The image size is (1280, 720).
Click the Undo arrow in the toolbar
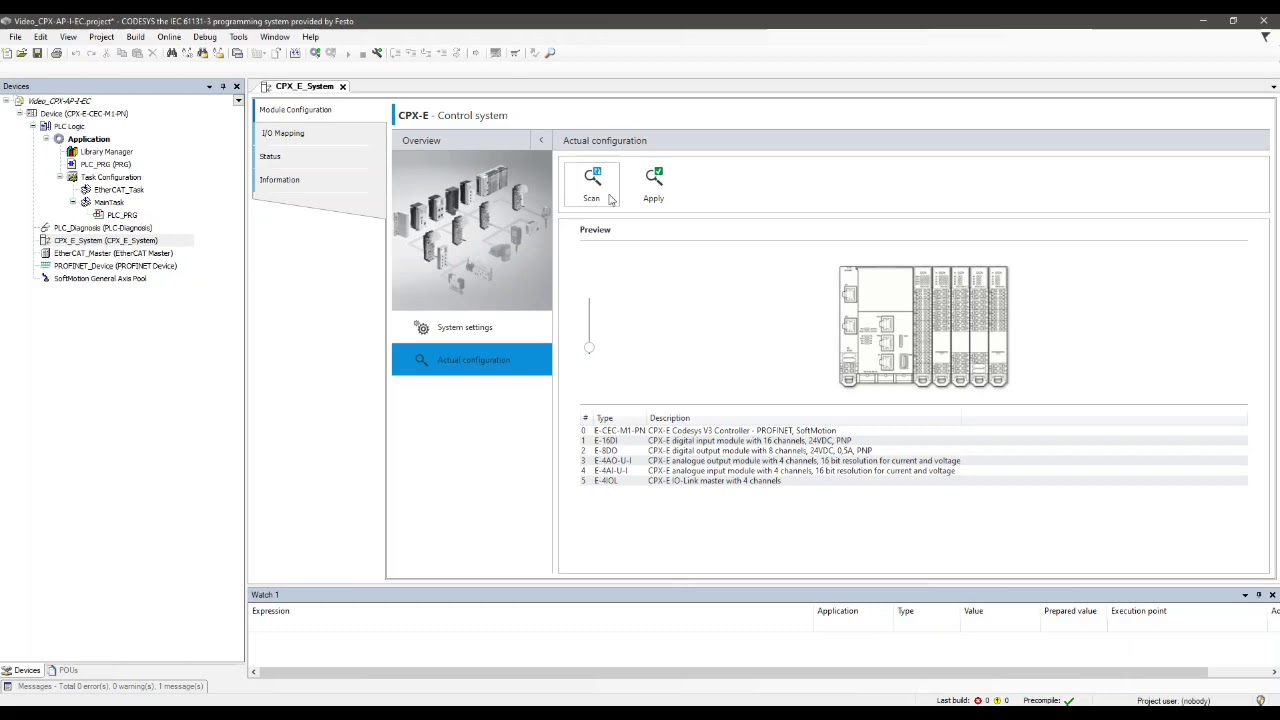pos(76,53)
